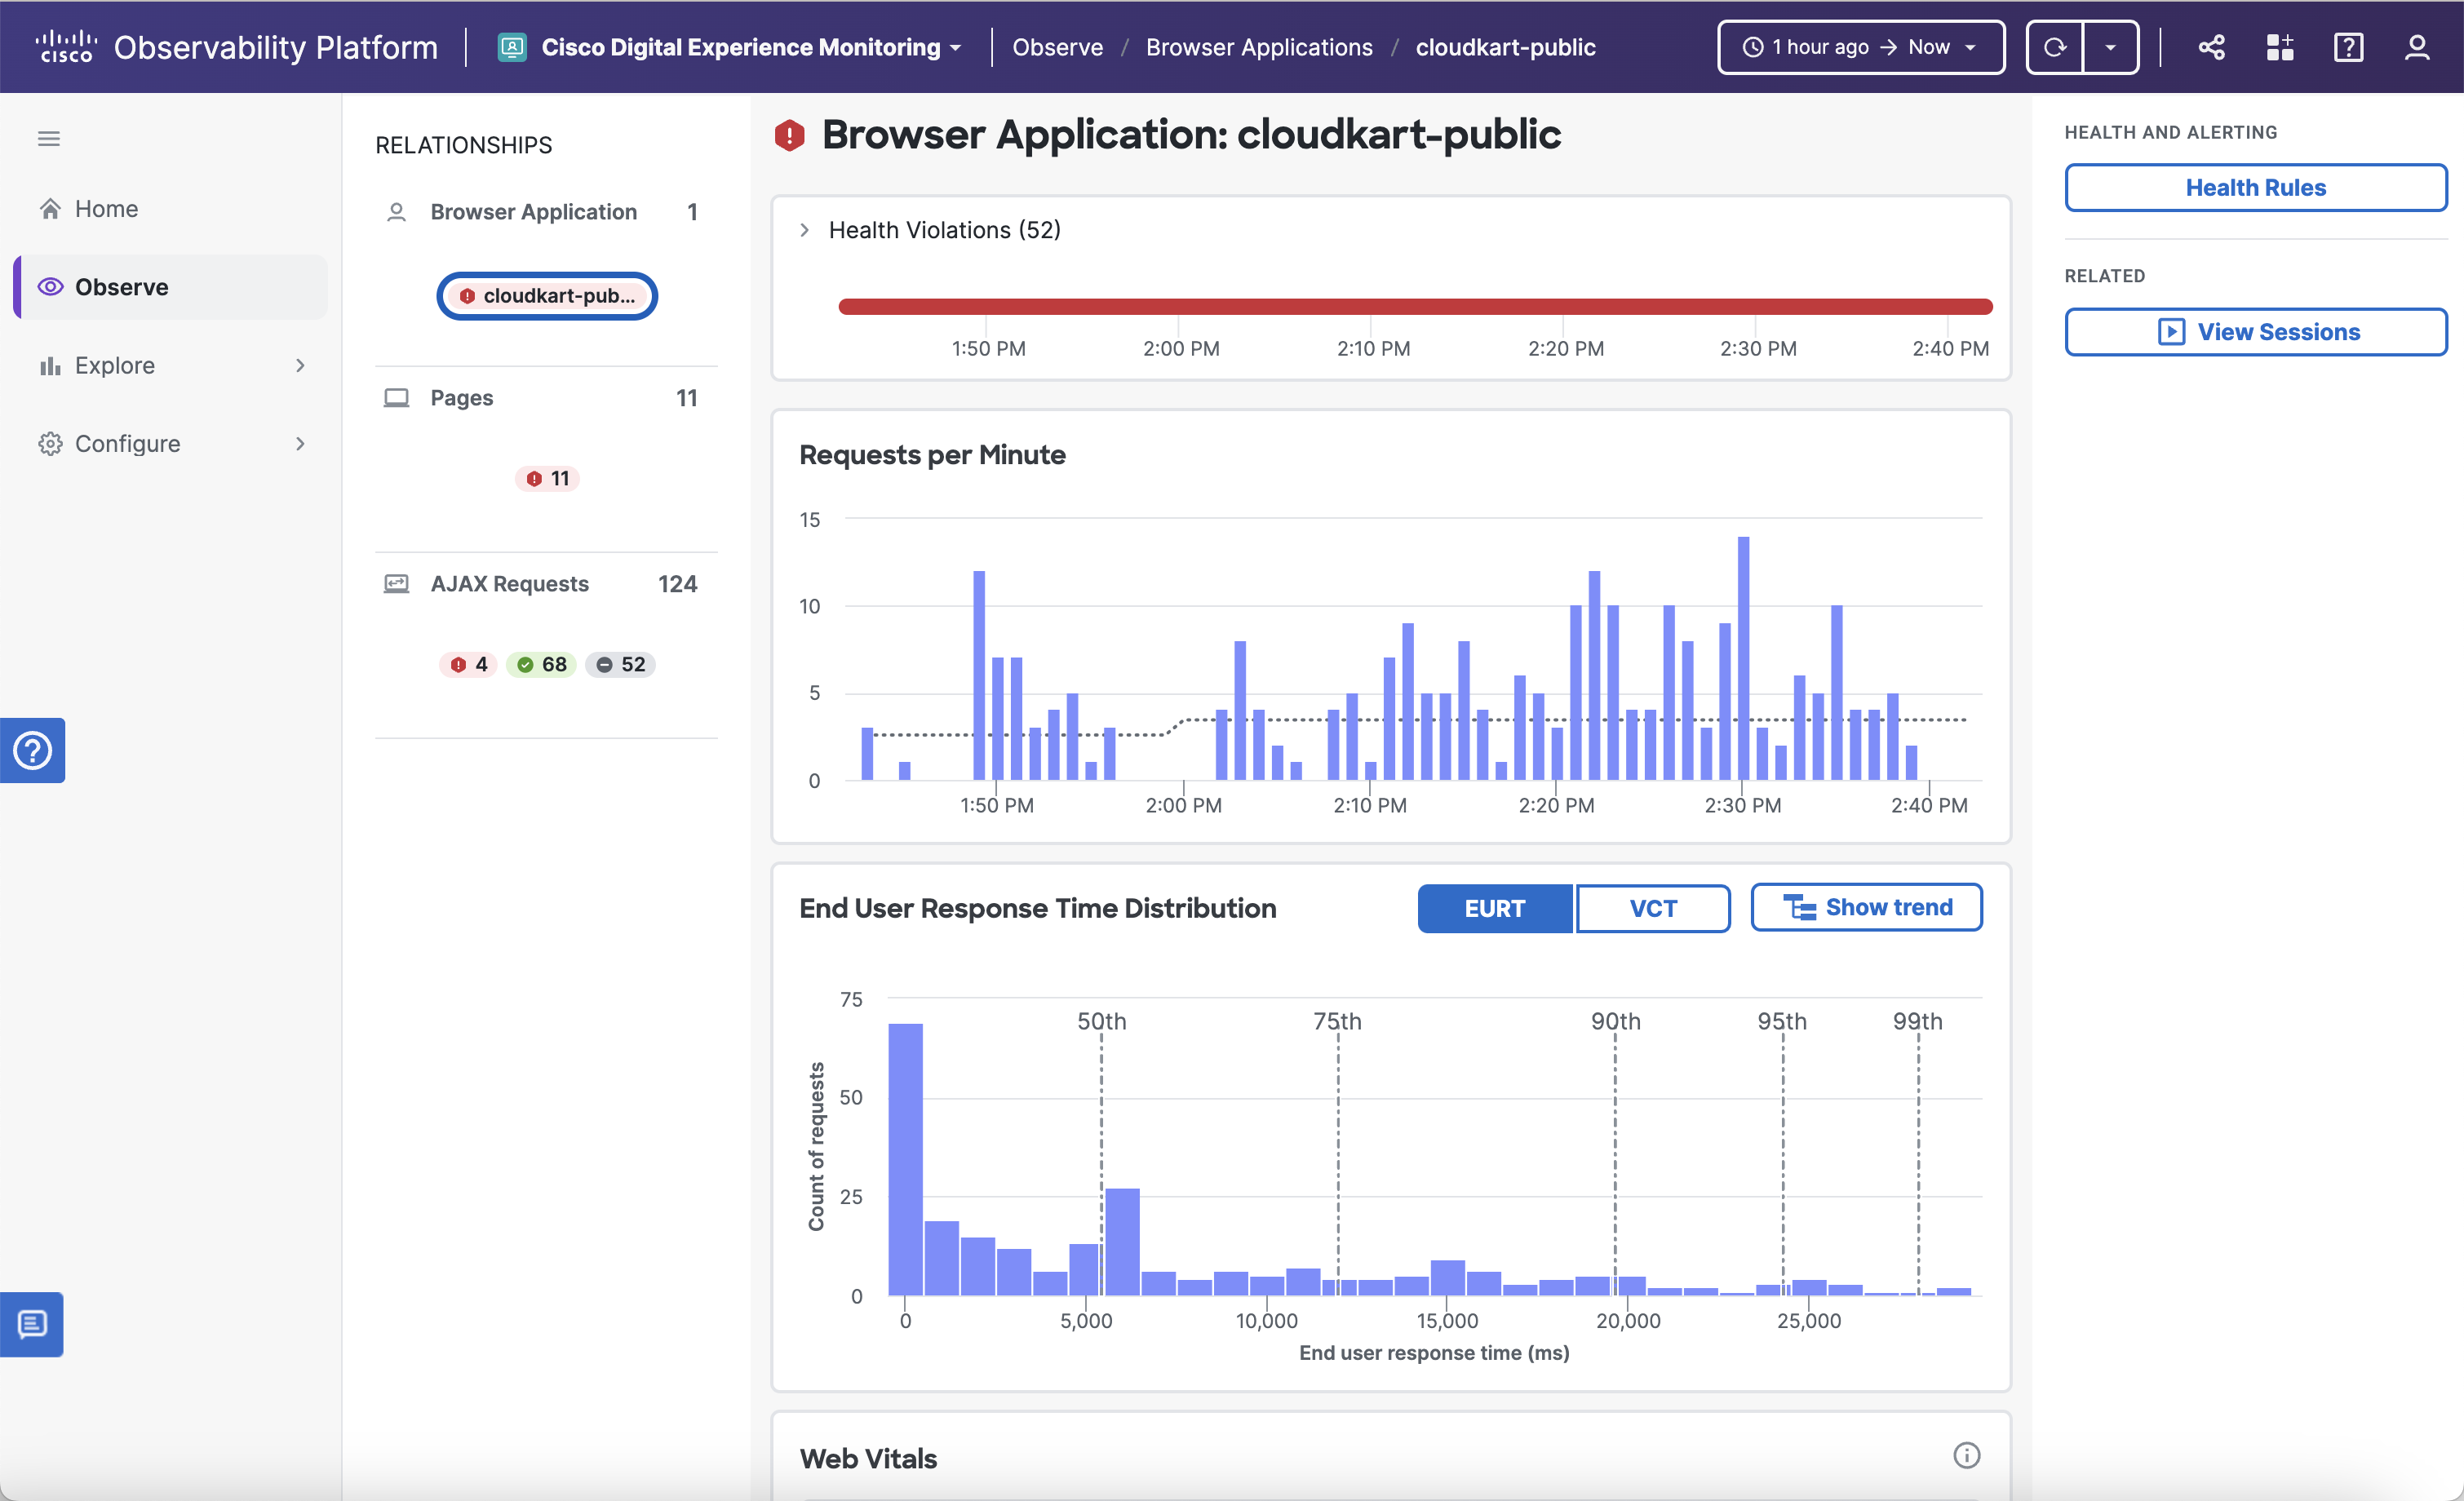2464x1501 pixels.
Task: Open the Health Rules page
Action: point(2255,187)
